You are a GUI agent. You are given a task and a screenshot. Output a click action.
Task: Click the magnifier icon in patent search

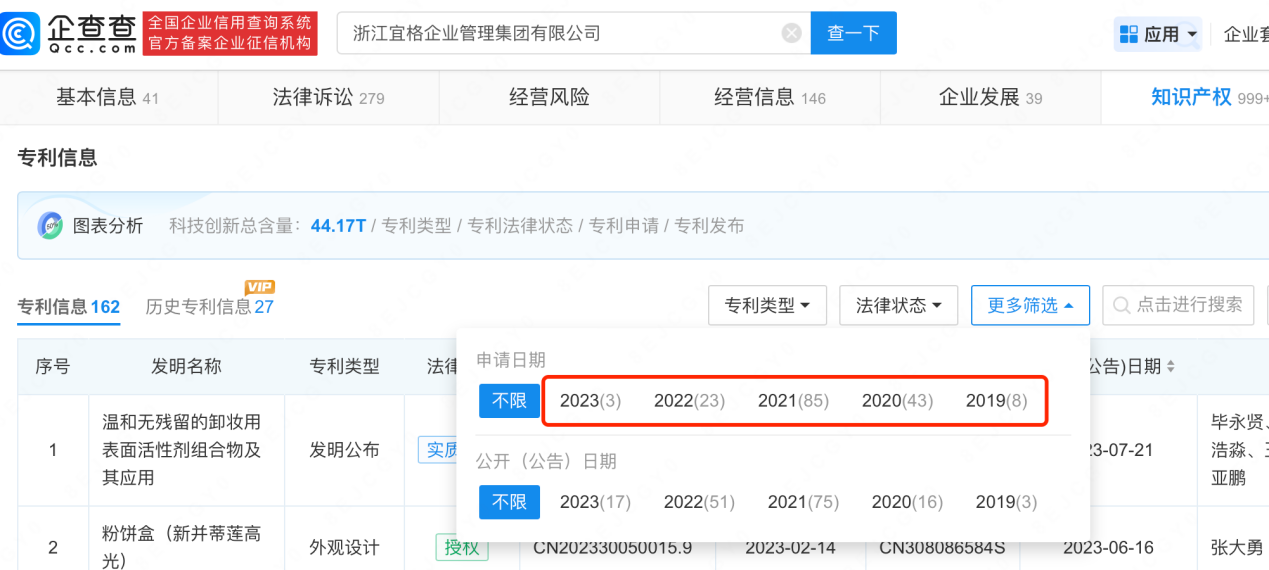coord(1121,305)
